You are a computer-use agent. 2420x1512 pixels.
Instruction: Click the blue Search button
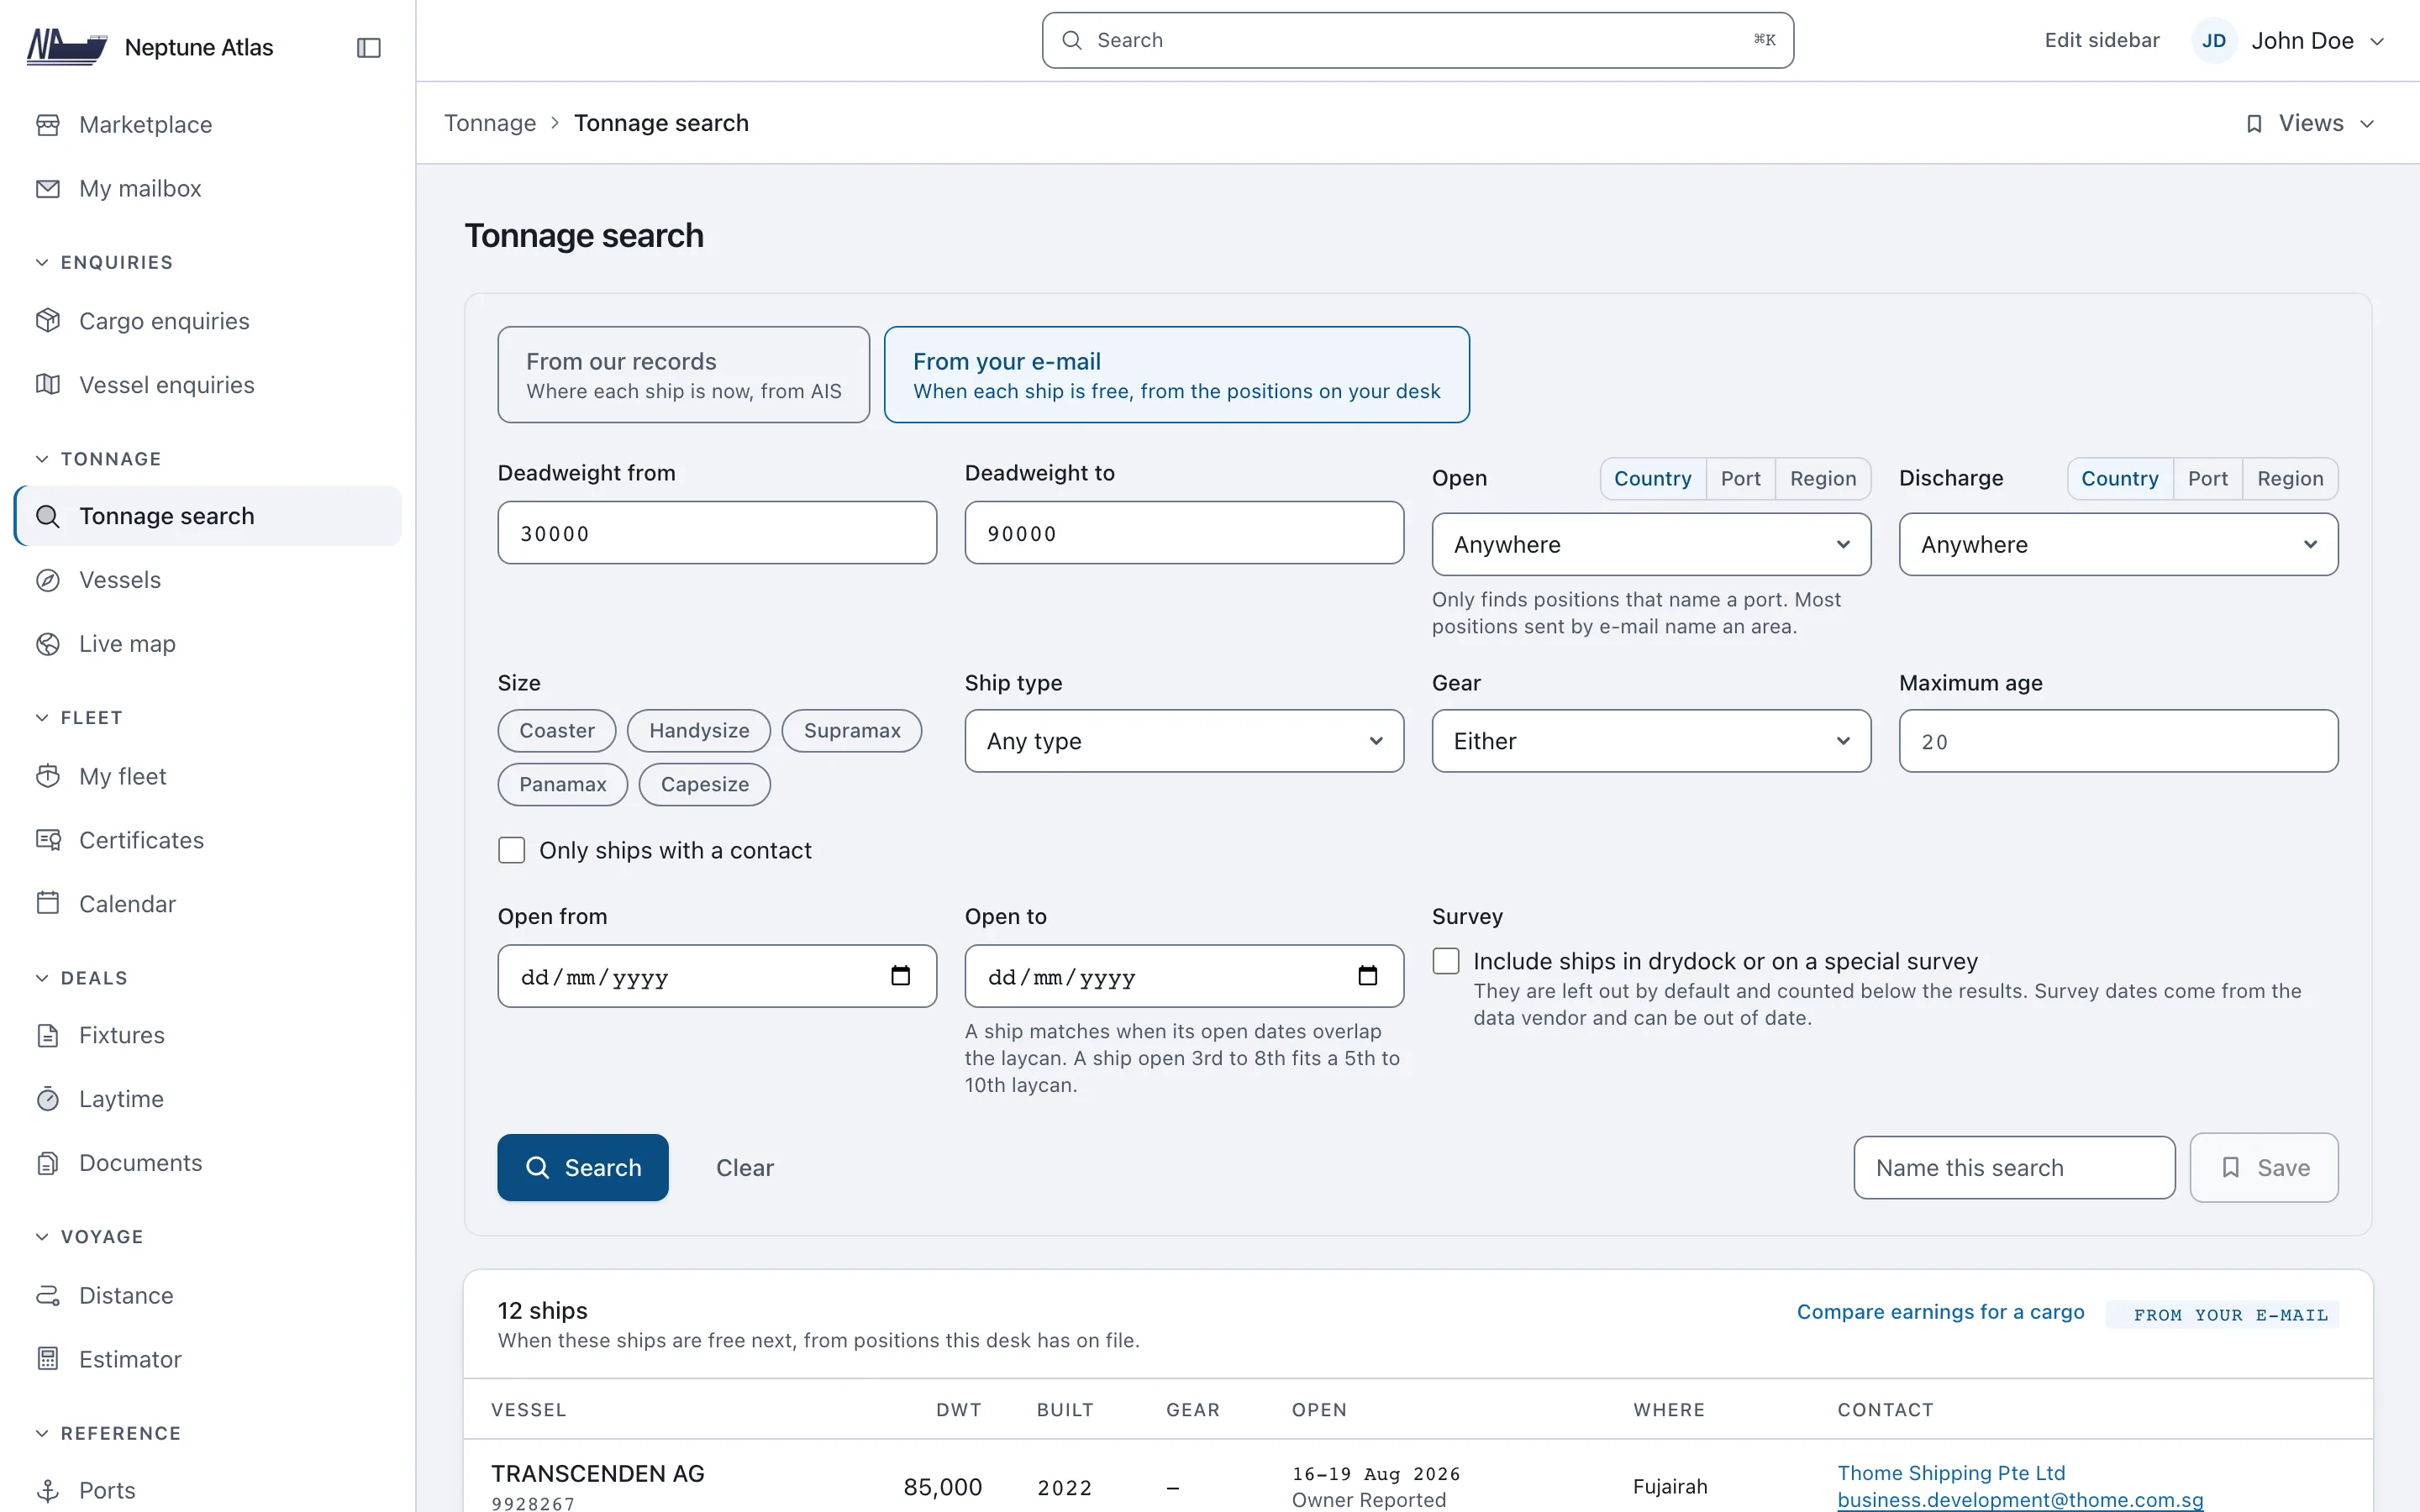click(x=583, y=1168)
